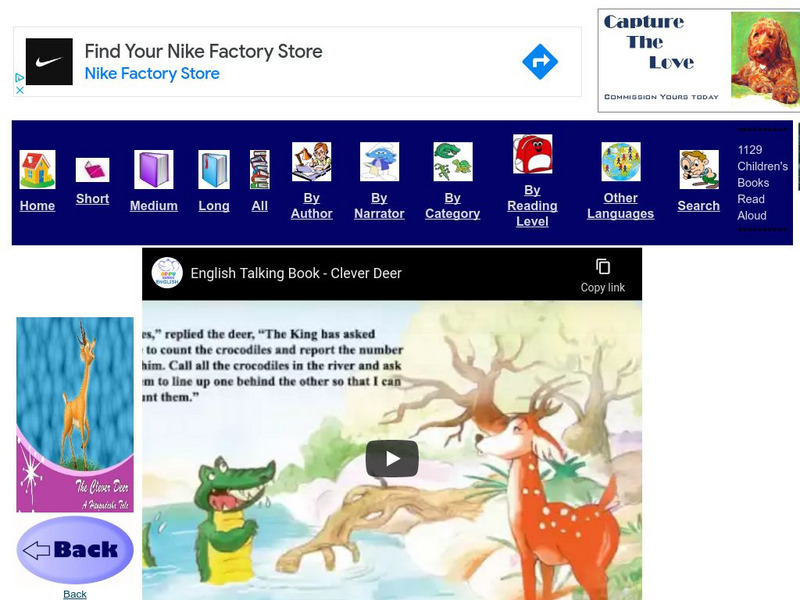
Task: Click the Long blue book icon
Action: click(x=214, y=169)
